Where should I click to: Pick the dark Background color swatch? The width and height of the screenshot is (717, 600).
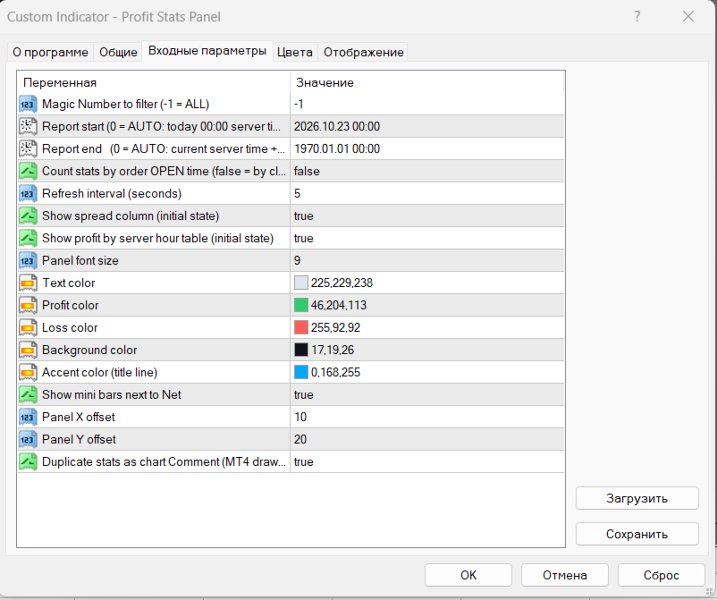301,350
